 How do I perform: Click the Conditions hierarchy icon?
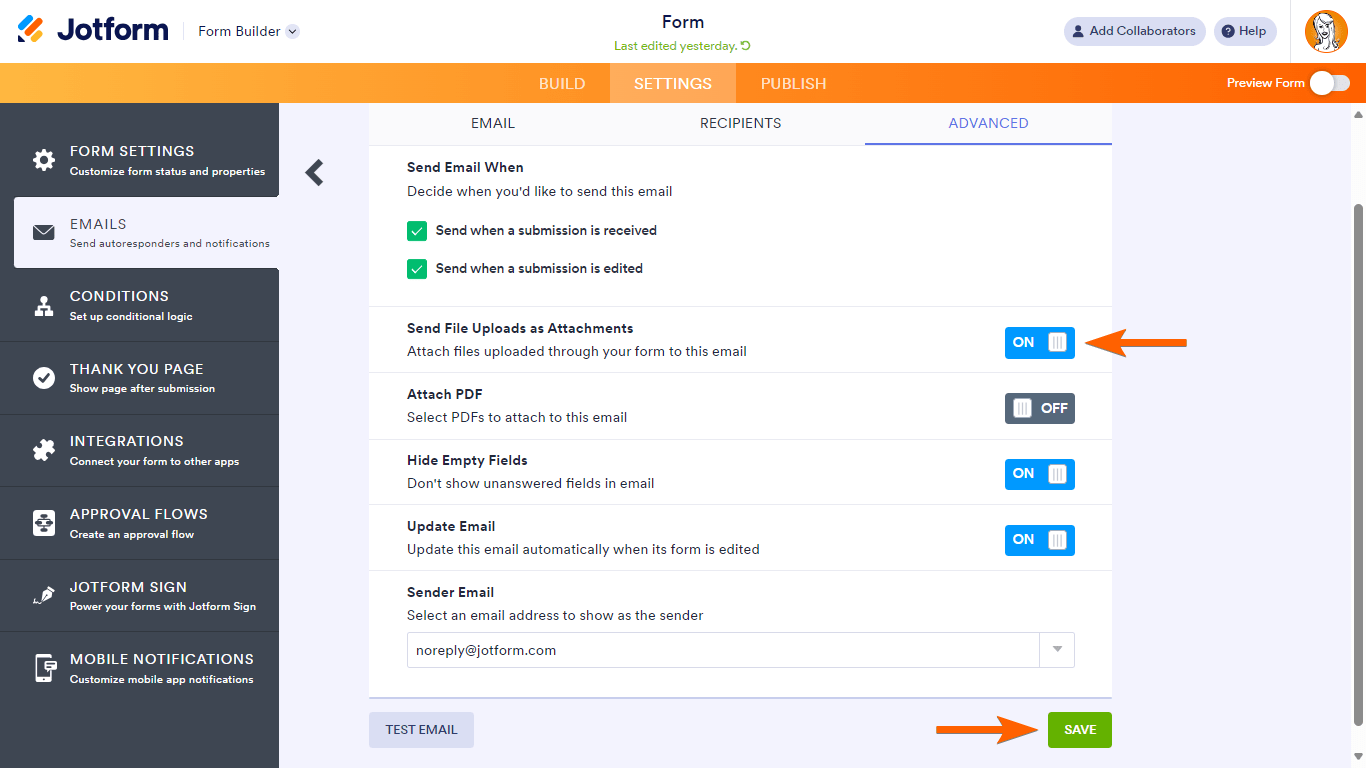(44, 306)
